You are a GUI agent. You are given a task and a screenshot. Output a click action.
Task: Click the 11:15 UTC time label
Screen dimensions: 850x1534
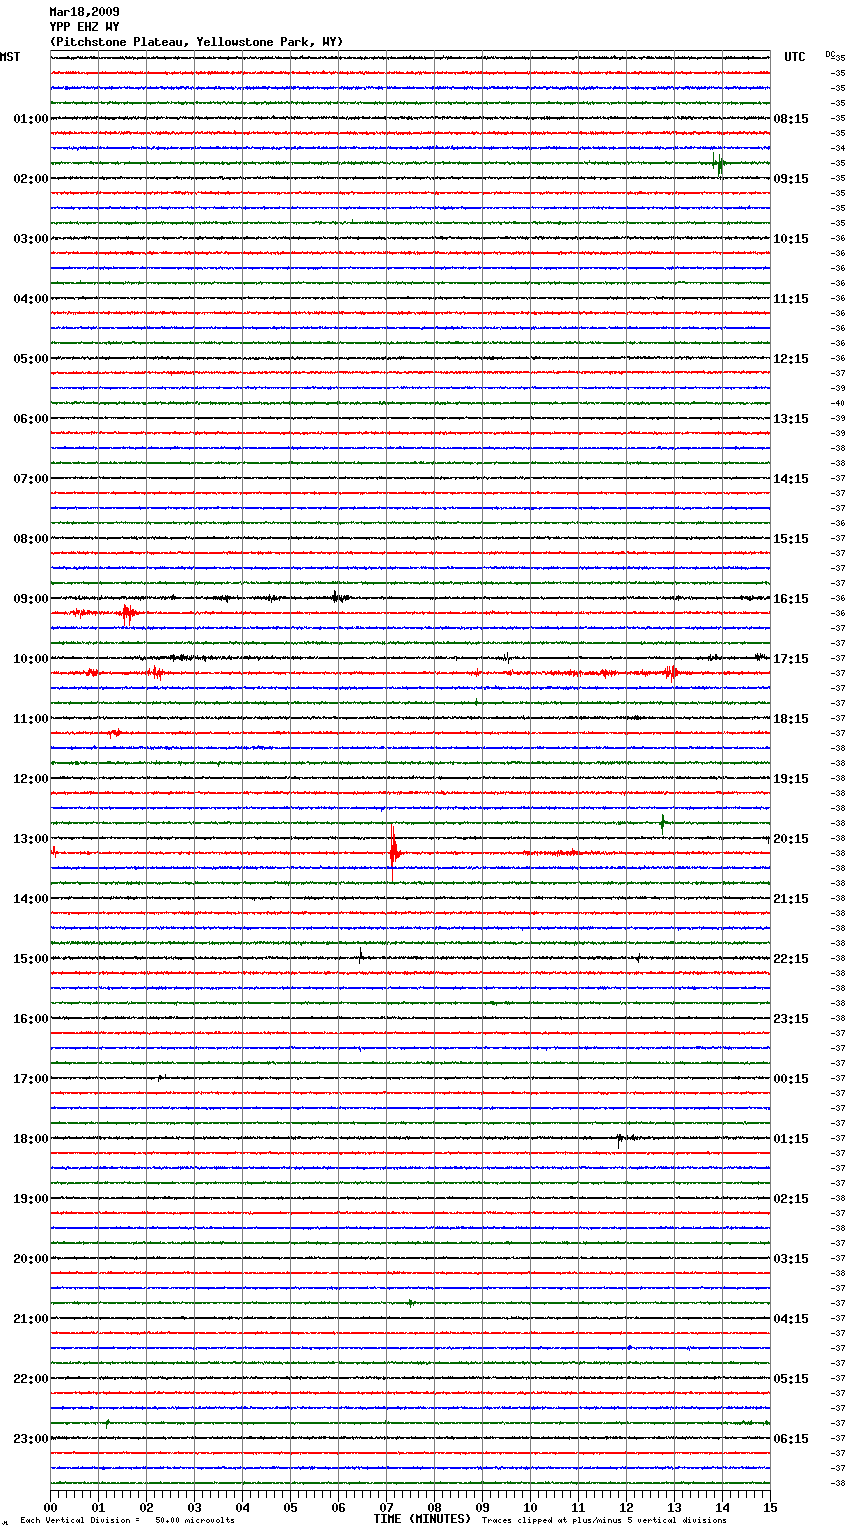point(791,299)
